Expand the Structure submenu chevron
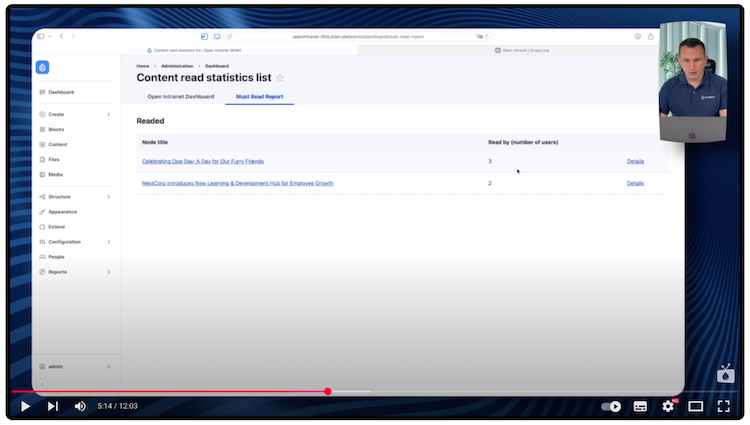Image resolution: width=750 pixels, height=425 pixels. pos(109,197)
